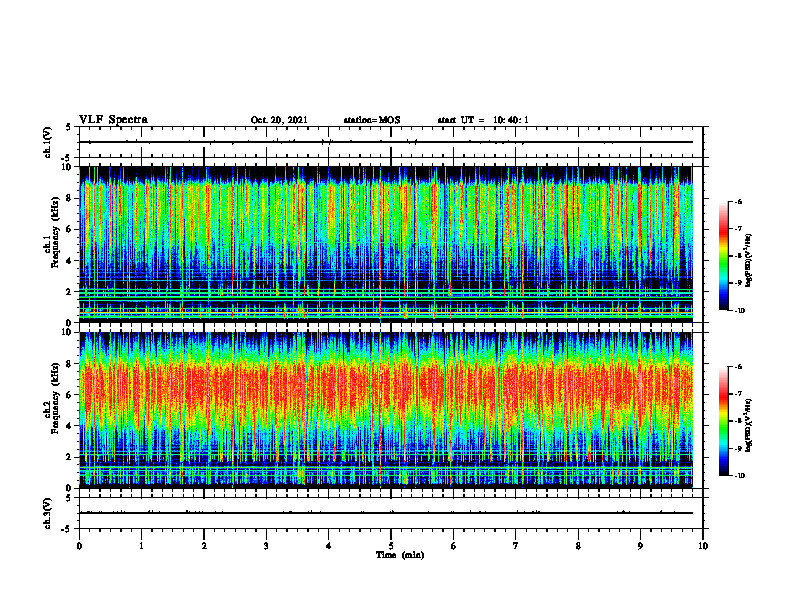Click the "2" tick on ch.1 frequency axis

69,292
